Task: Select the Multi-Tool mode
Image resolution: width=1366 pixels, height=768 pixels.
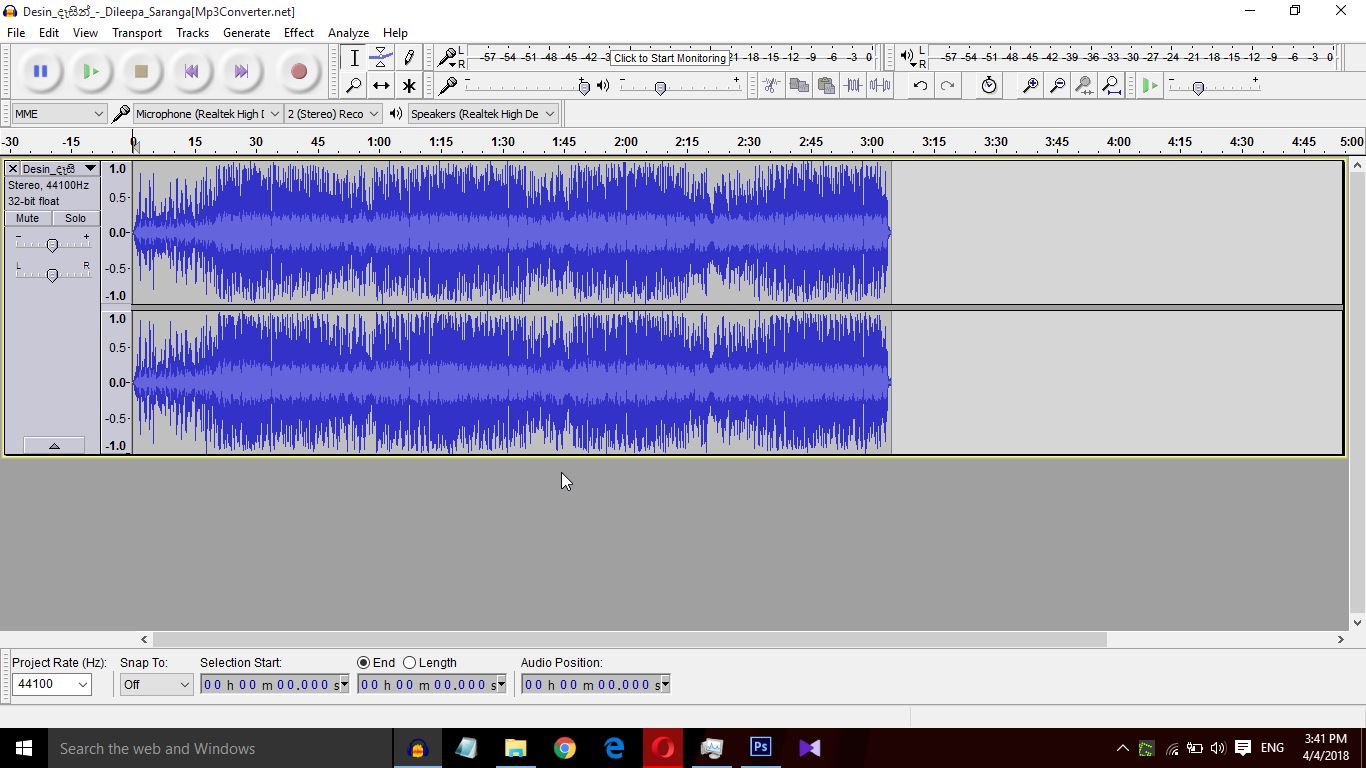Action: click(409, 86)
